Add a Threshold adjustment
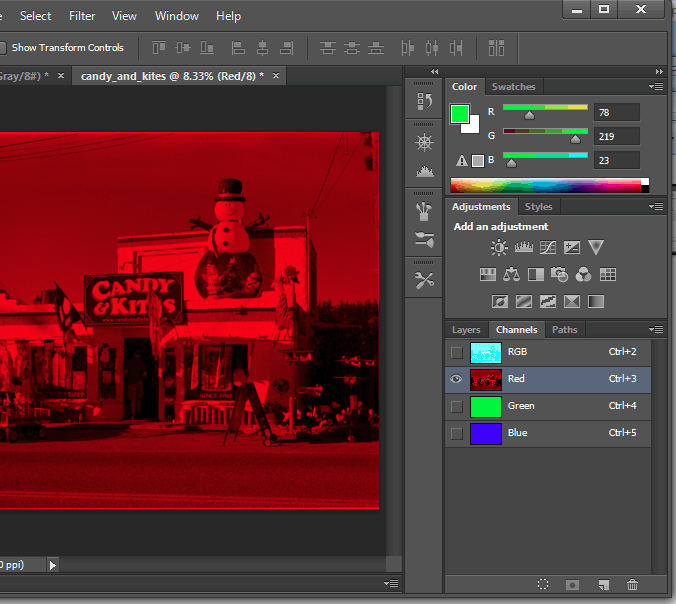 click(x=548, y=301)
